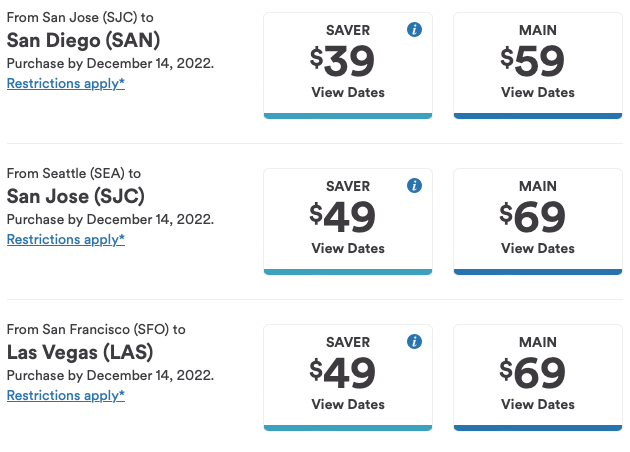Click the info icon on San Diego Saver fare
The image size is (630, 452).
point(415,30)
